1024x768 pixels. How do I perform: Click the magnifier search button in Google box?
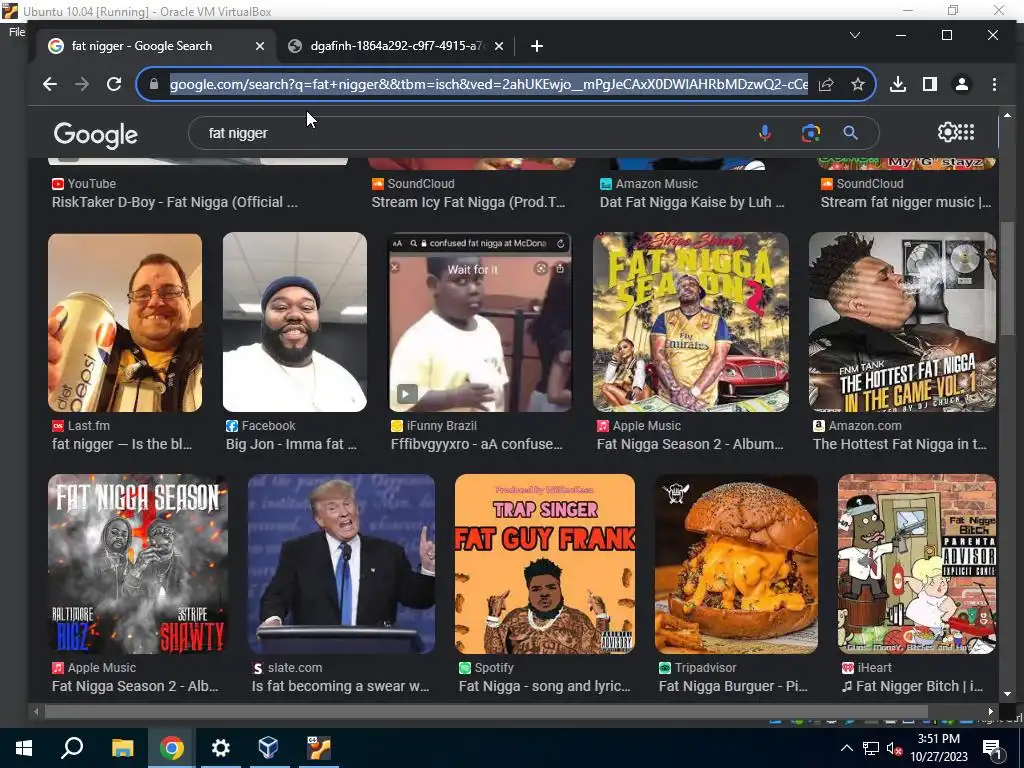[850, 133]
